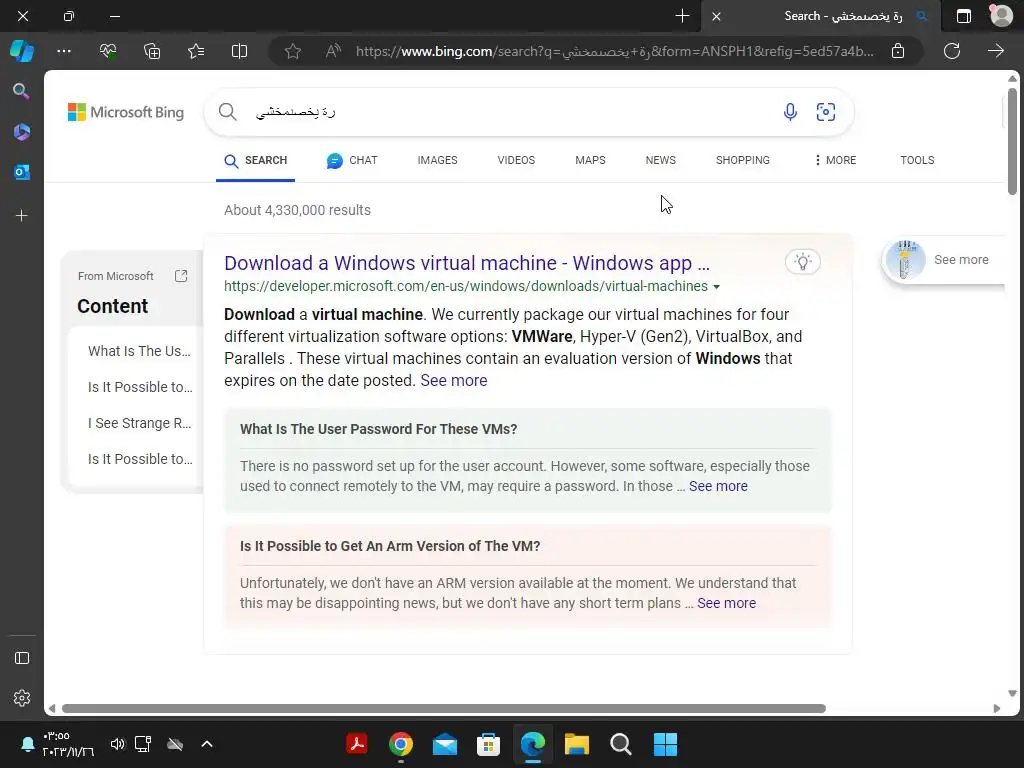This screenshot has width=1024, height=768.
Task: Open Google Chrome from the taskbar
Action: pyautogui.click(x=400, y=744)
